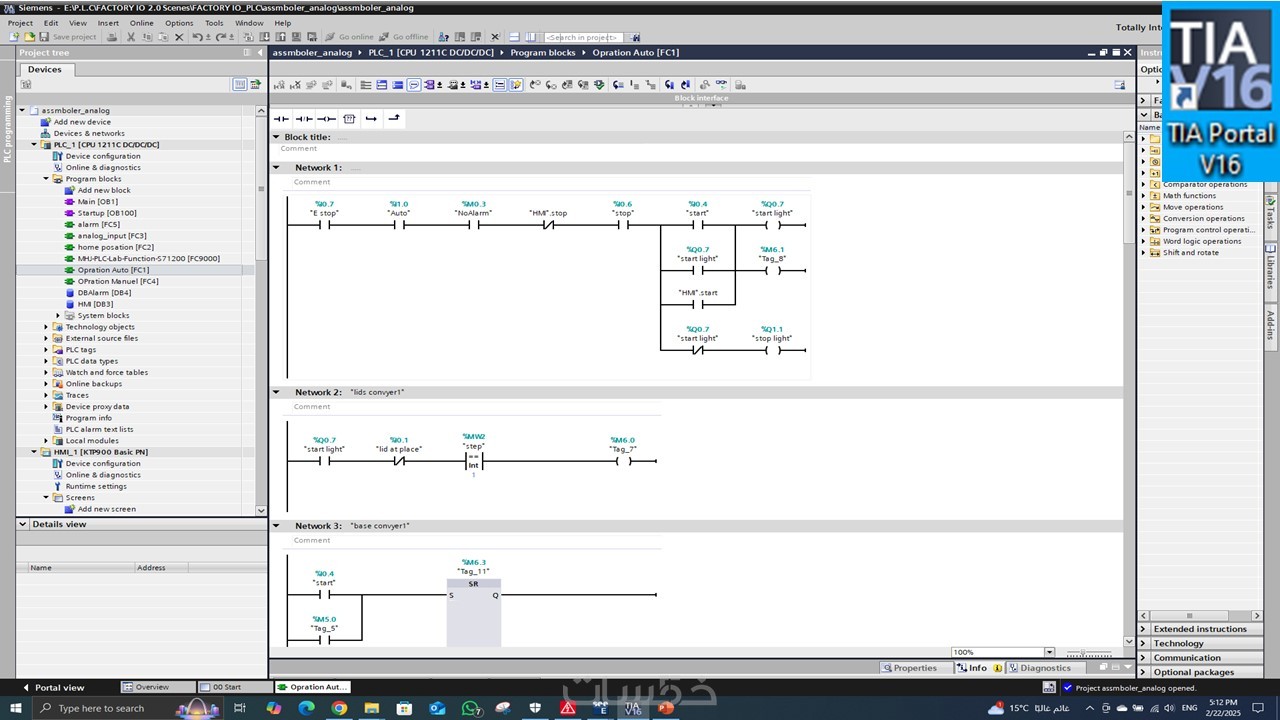Click the Cut scissors icon
This screenshot has width=1280, height=720.
pyautogui.click(x=132, y=37)
